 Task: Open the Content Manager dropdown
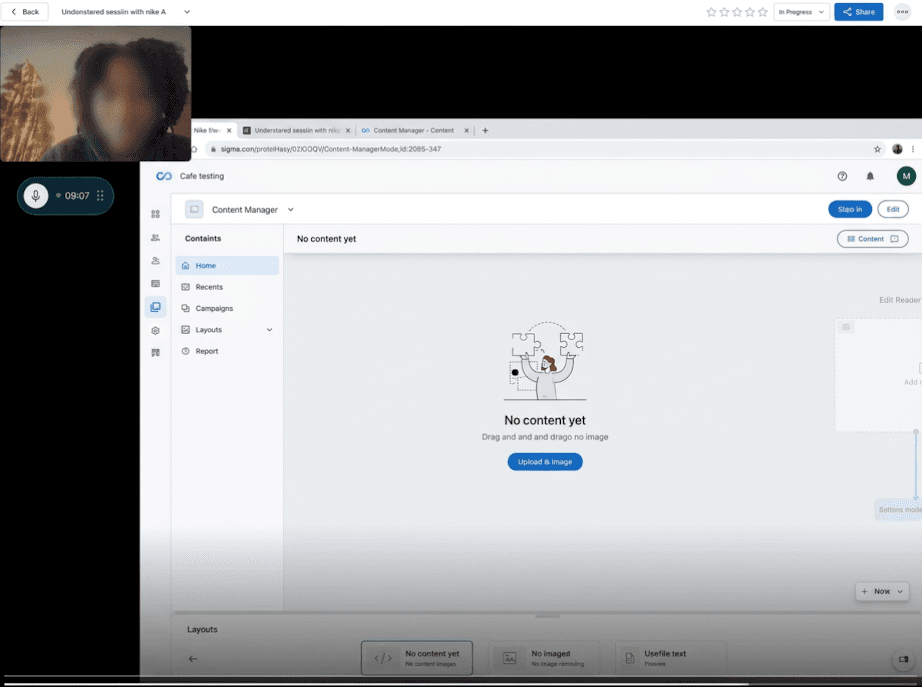290,209
